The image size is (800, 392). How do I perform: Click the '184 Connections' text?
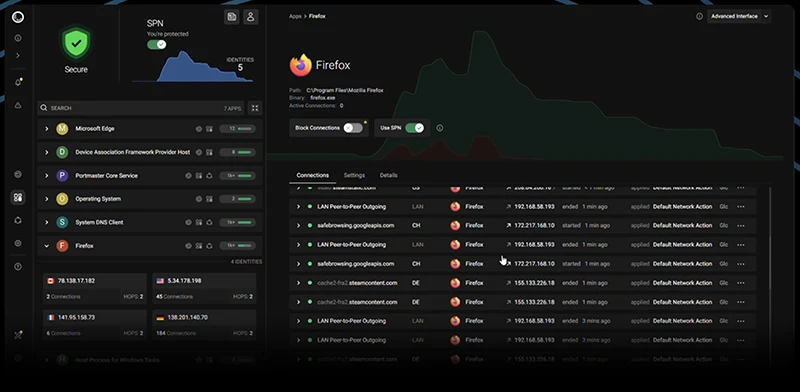[176, 333]
